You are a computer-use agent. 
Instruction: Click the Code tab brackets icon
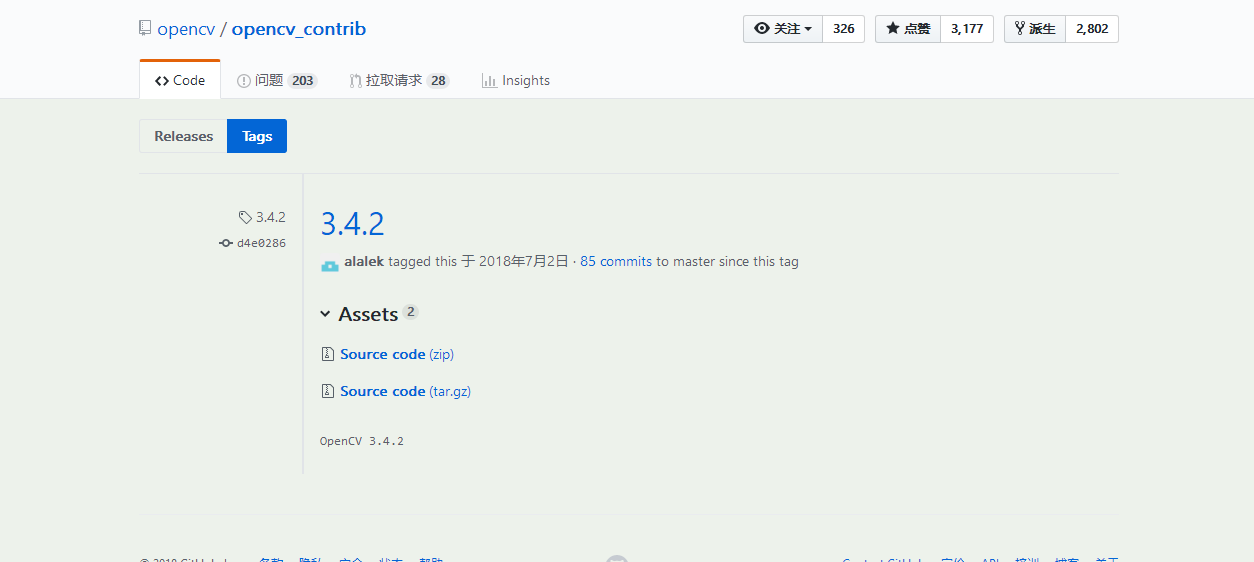(162, 81)
